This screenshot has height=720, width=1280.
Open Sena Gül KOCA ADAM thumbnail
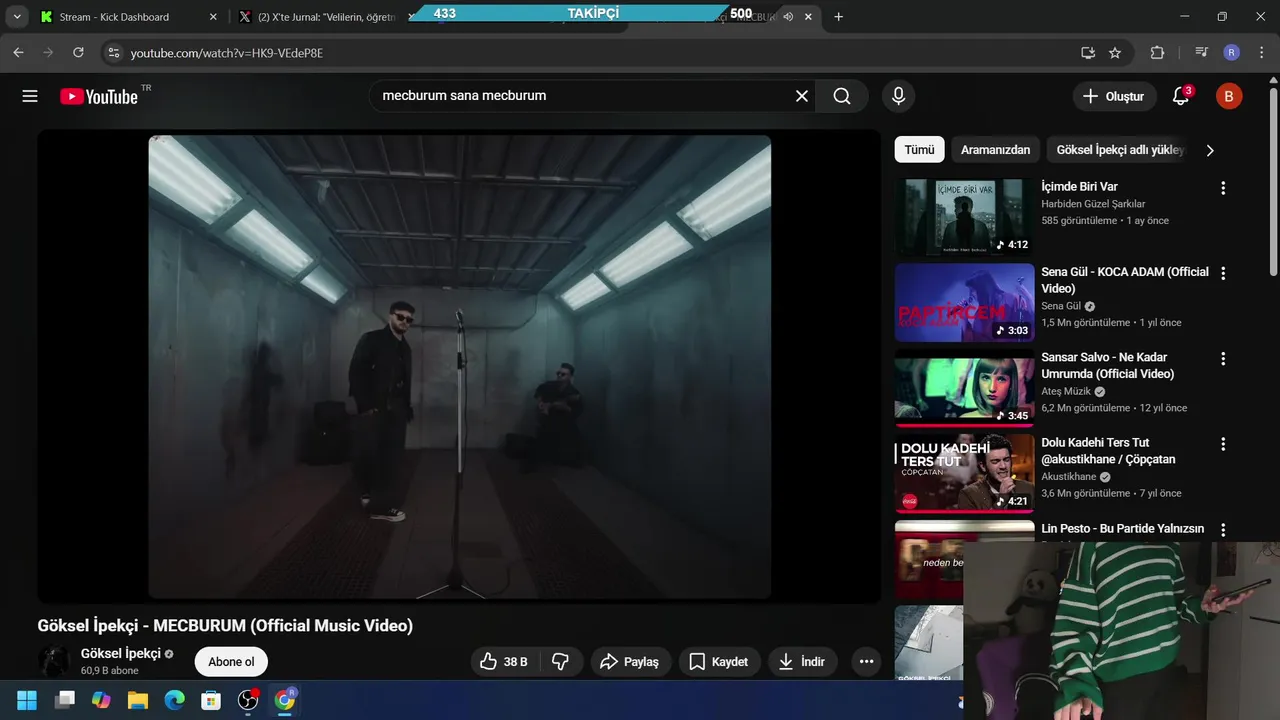point(964,303)
